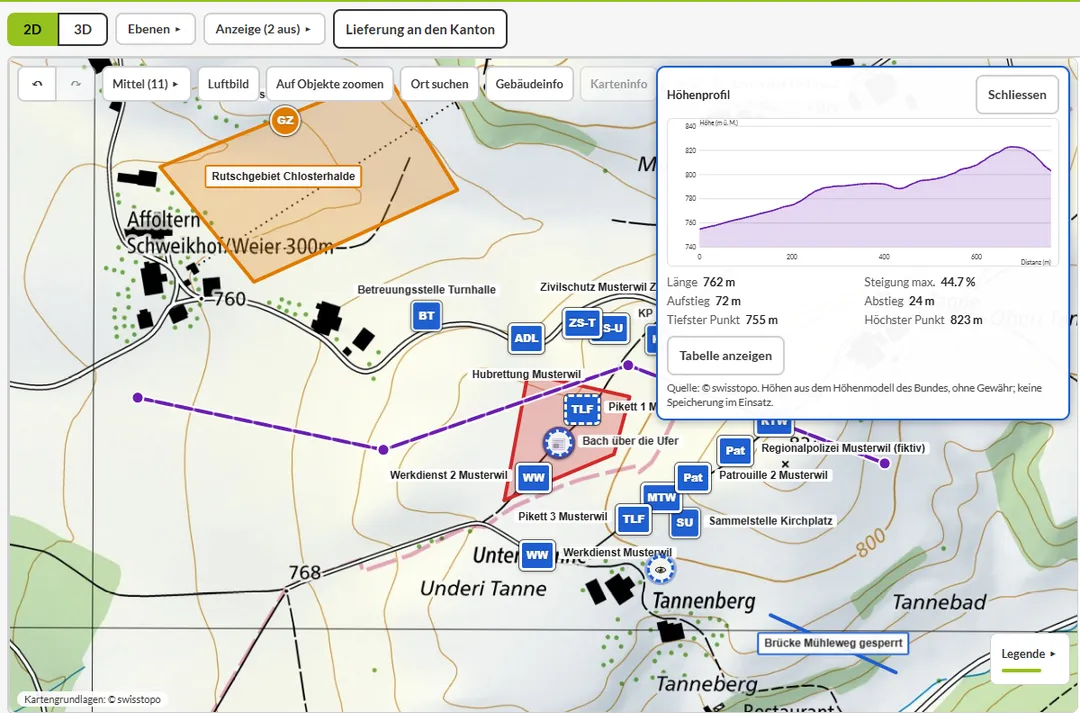Click the ADL map symbol
This screenshot has height=713, width=1080.
coord(526,338)
